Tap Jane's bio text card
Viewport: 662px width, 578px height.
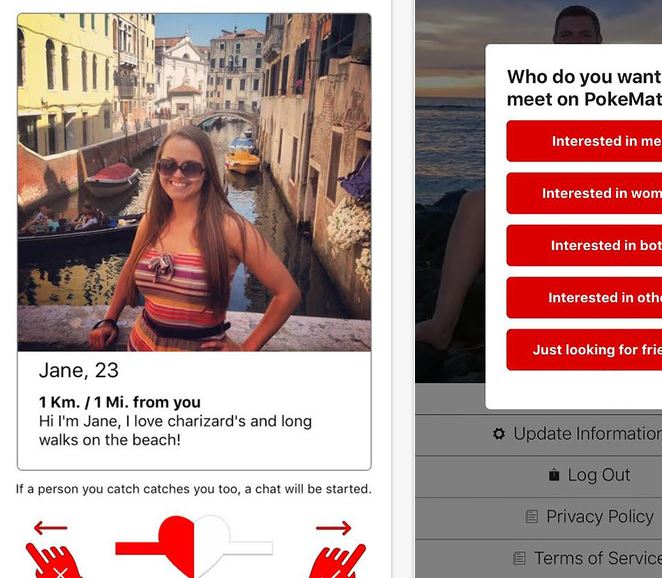(194, 410)
